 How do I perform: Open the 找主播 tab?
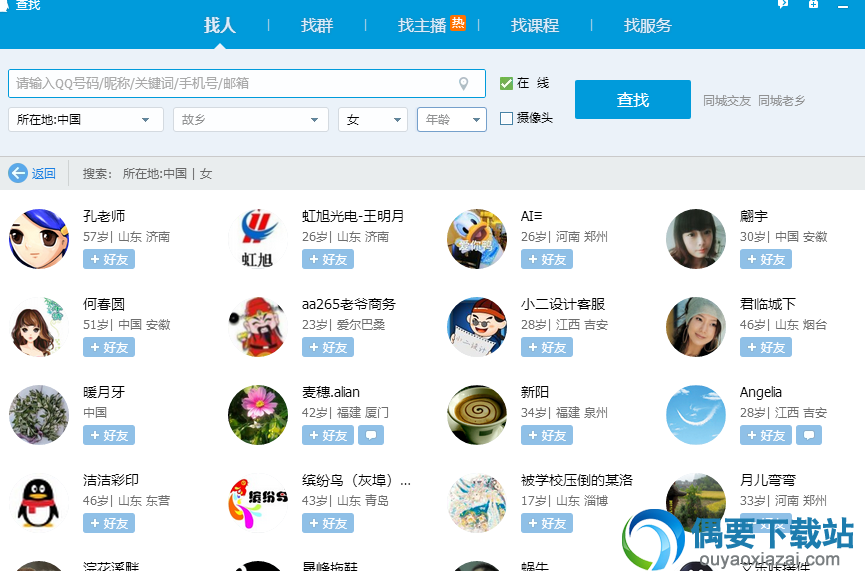click(422, 25)
